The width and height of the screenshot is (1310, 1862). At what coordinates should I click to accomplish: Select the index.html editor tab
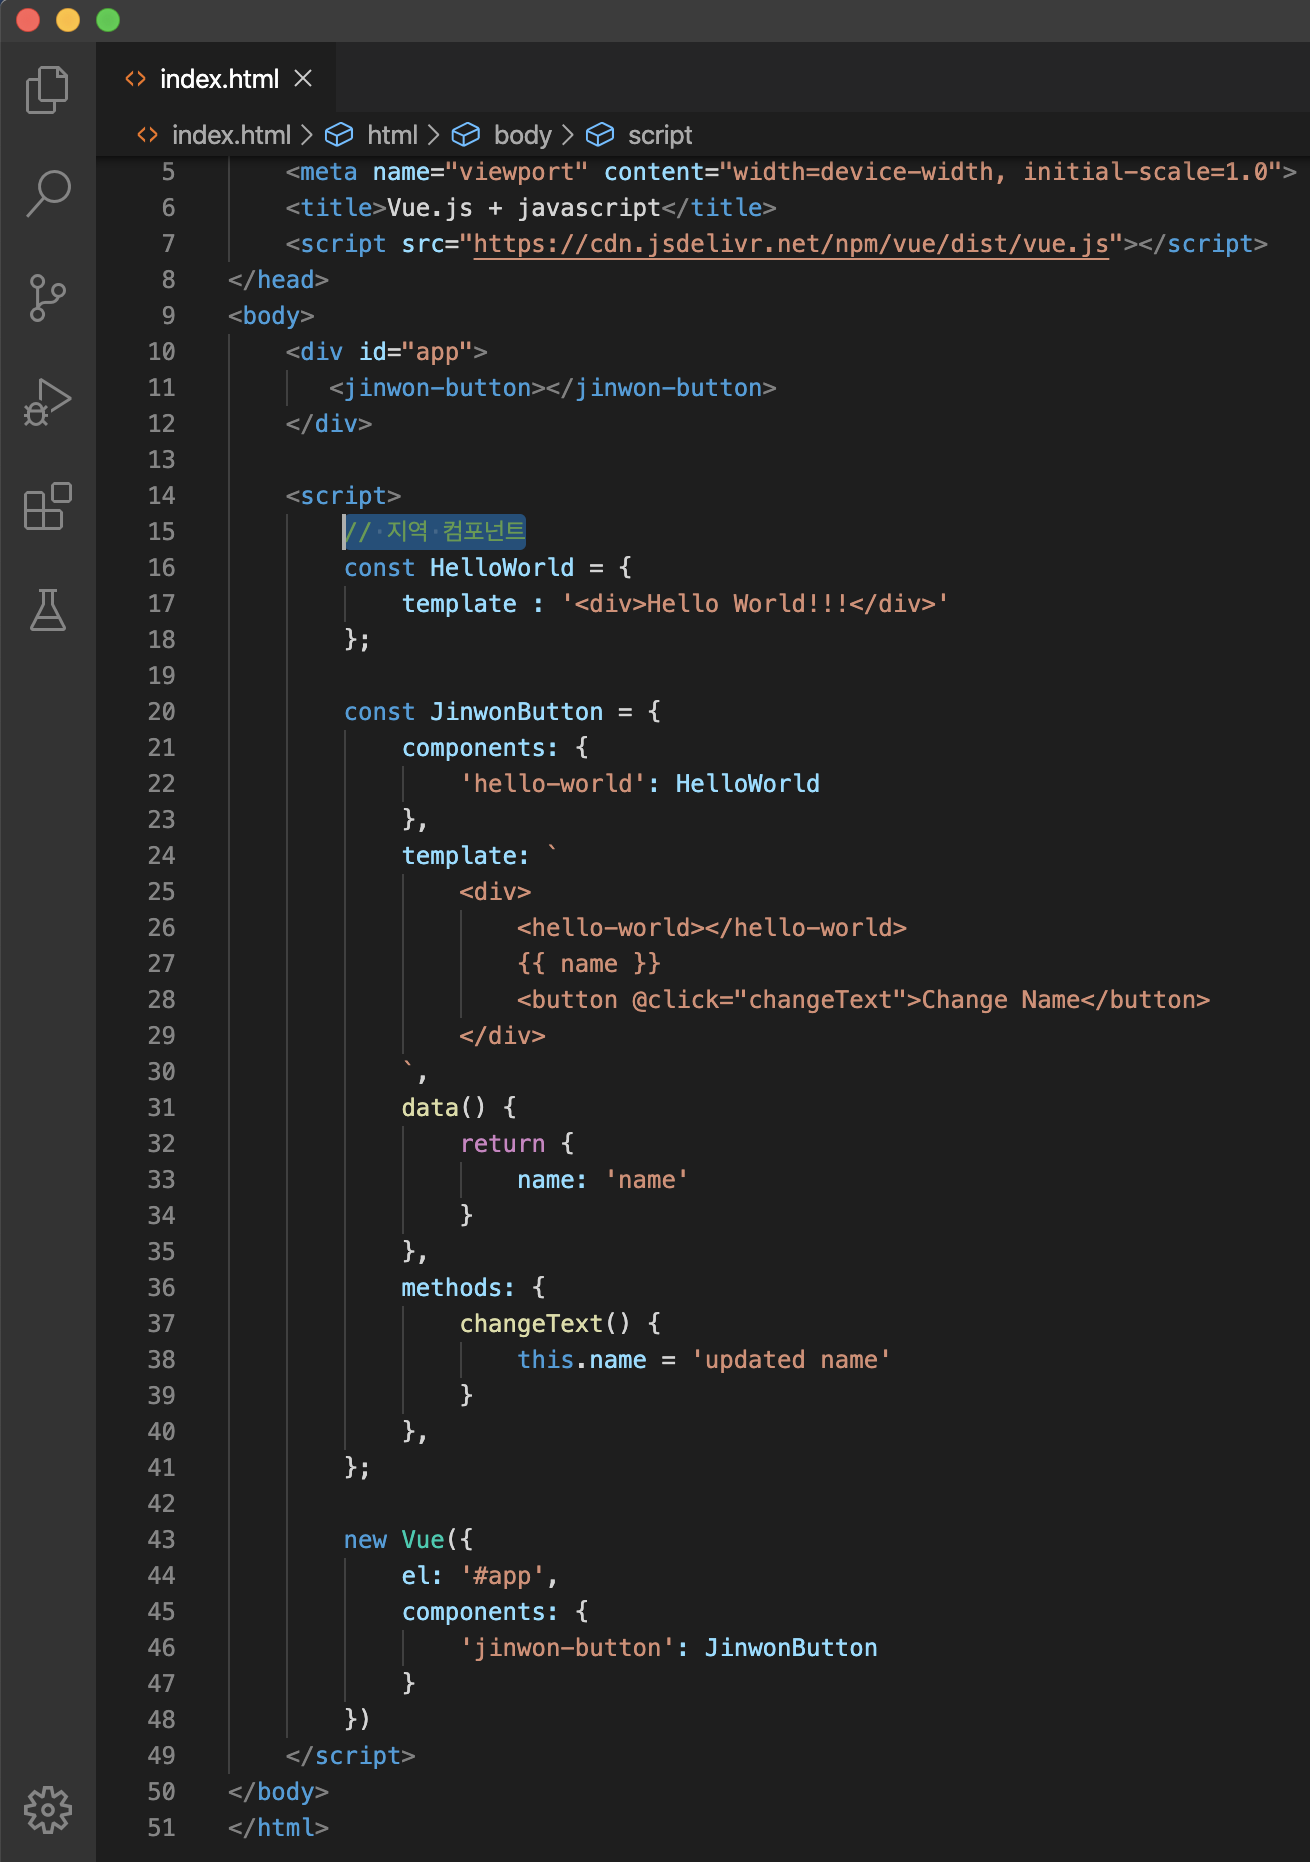point(216,78)
